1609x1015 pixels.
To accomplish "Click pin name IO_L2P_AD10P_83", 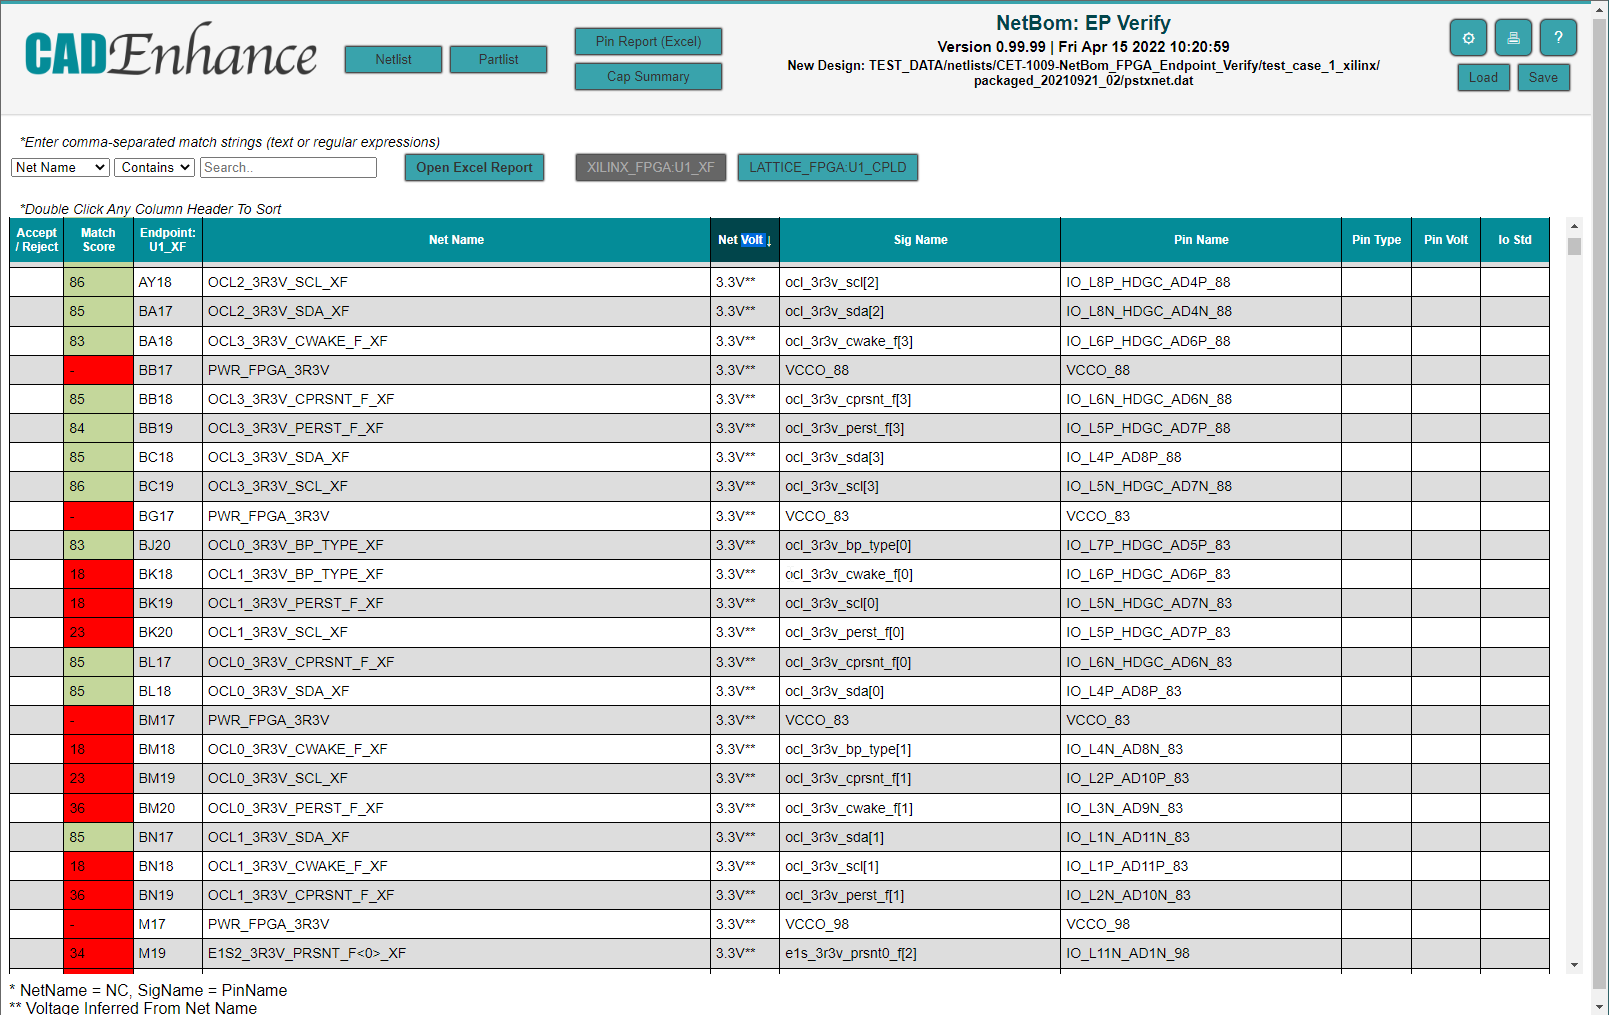I will 1128,778.
